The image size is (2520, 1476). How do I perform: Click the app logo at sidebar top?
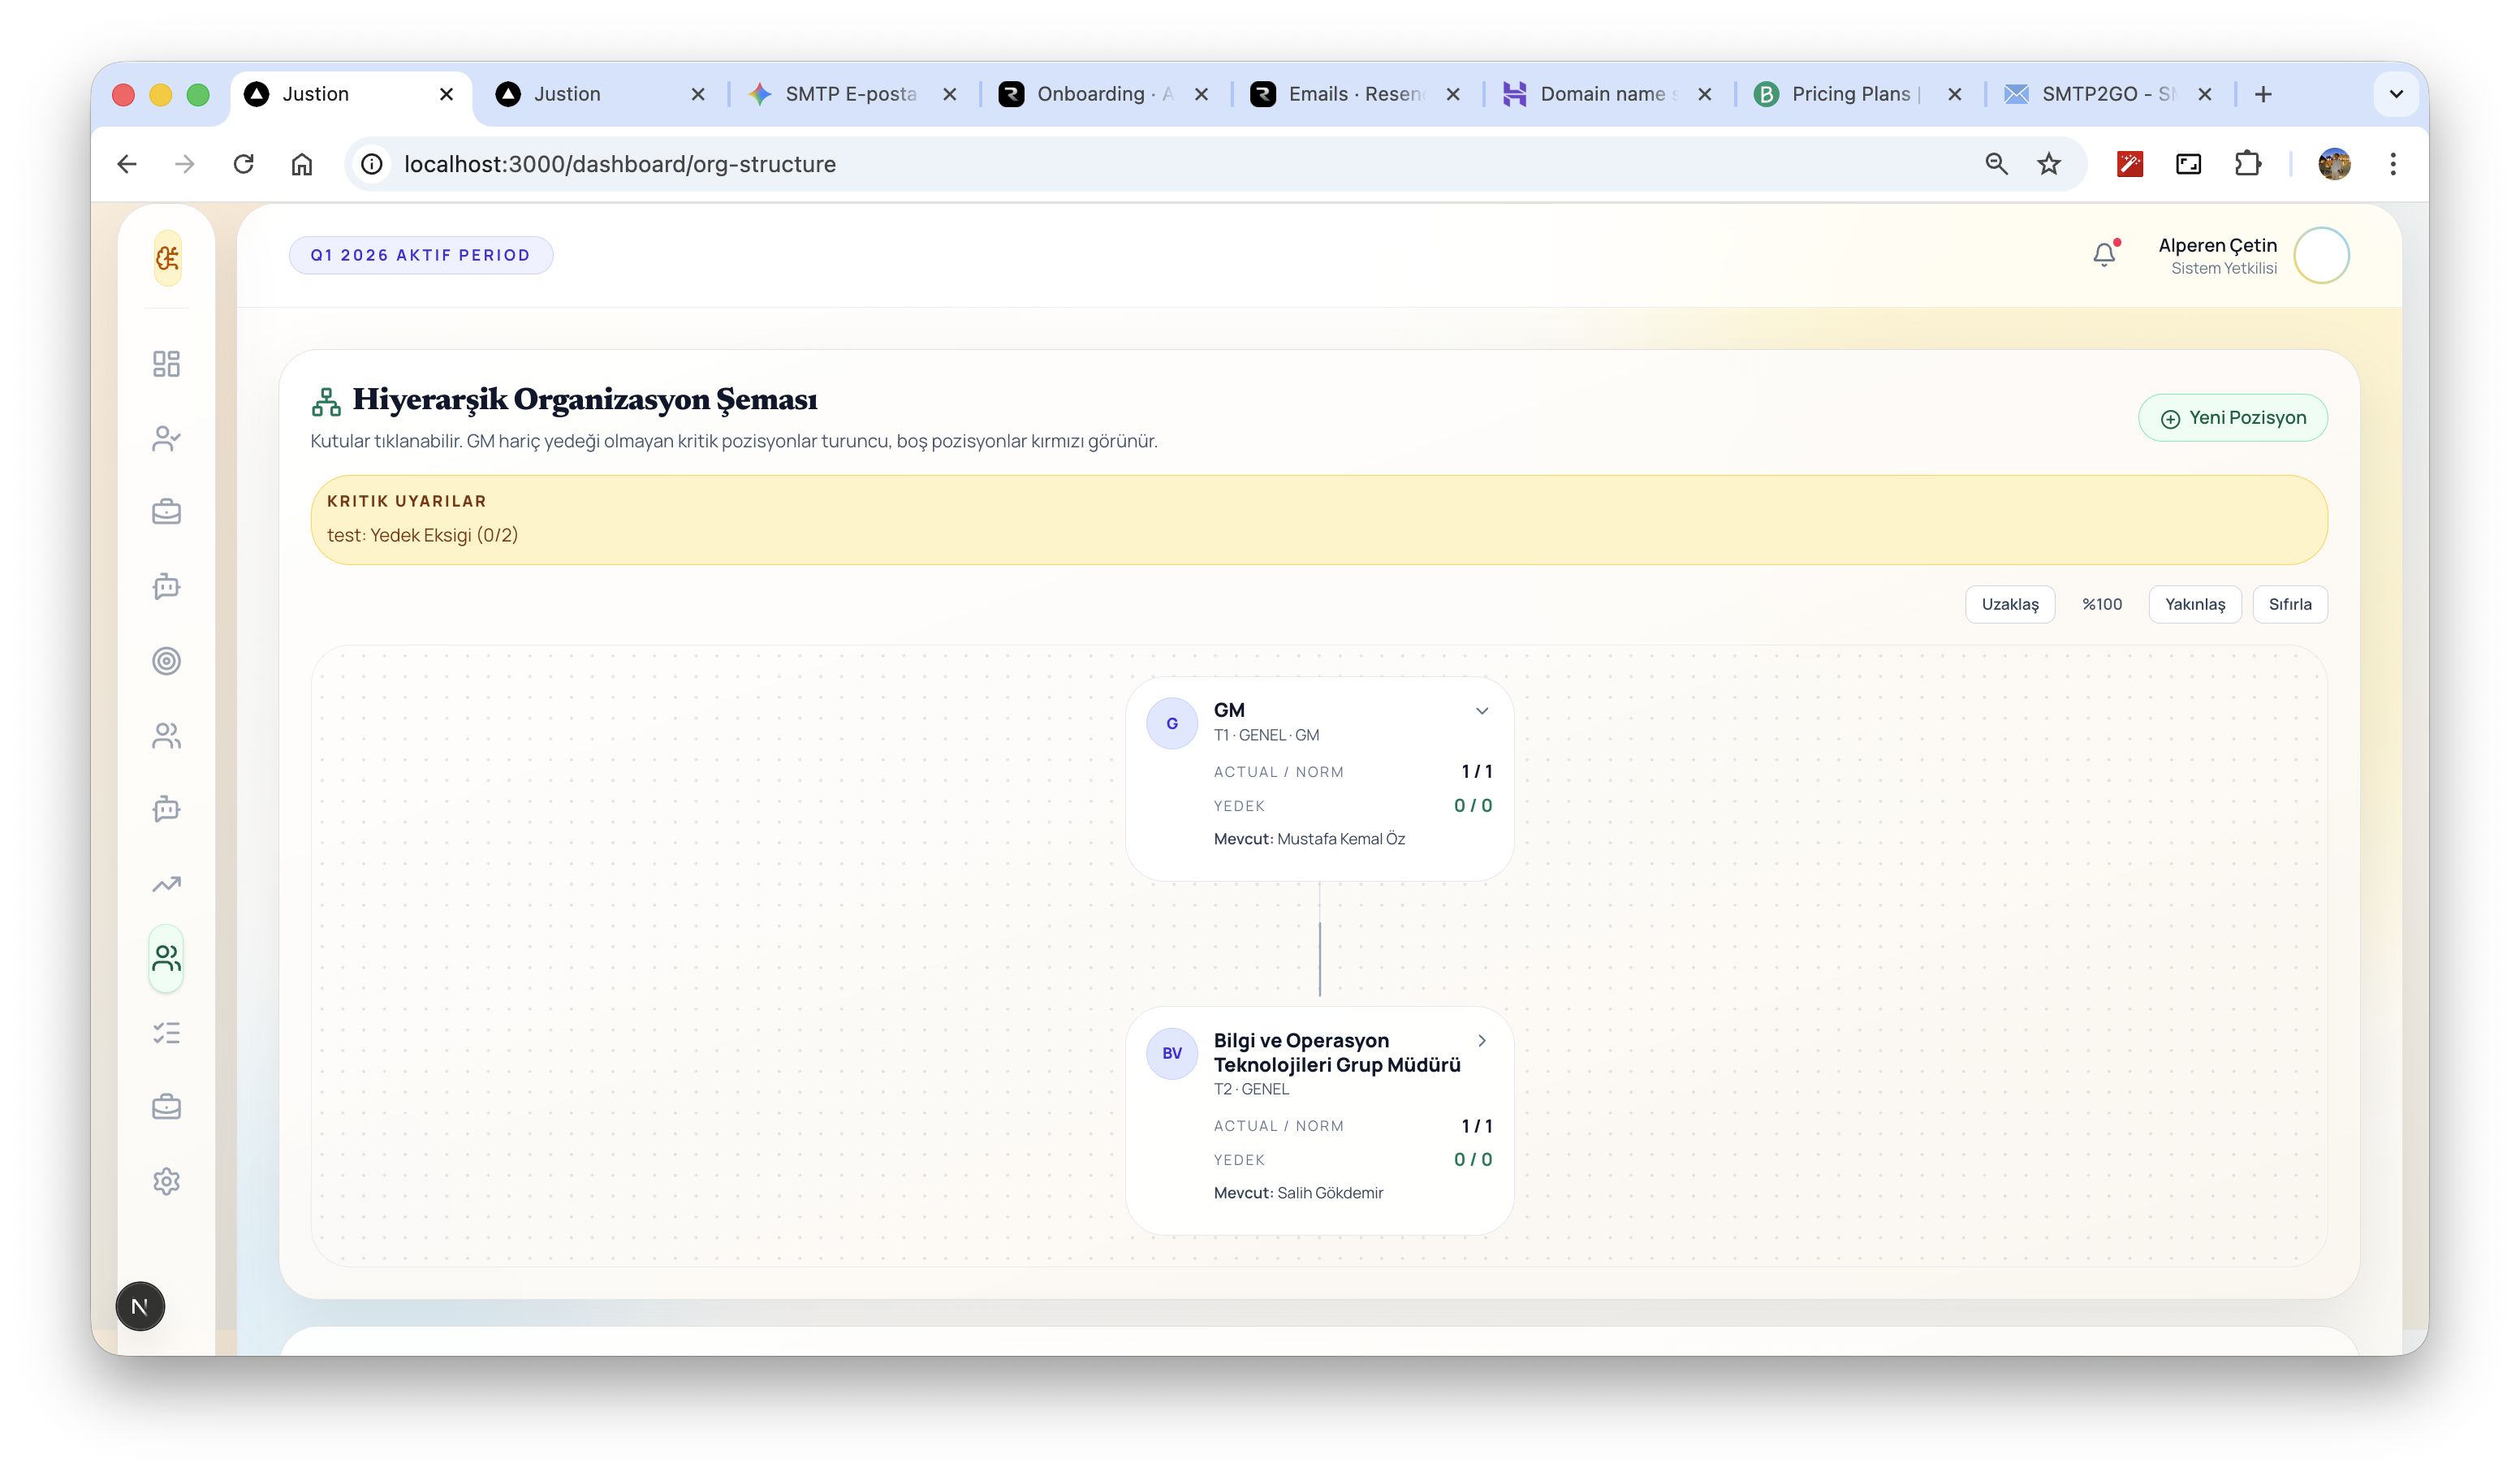point(167,258)
